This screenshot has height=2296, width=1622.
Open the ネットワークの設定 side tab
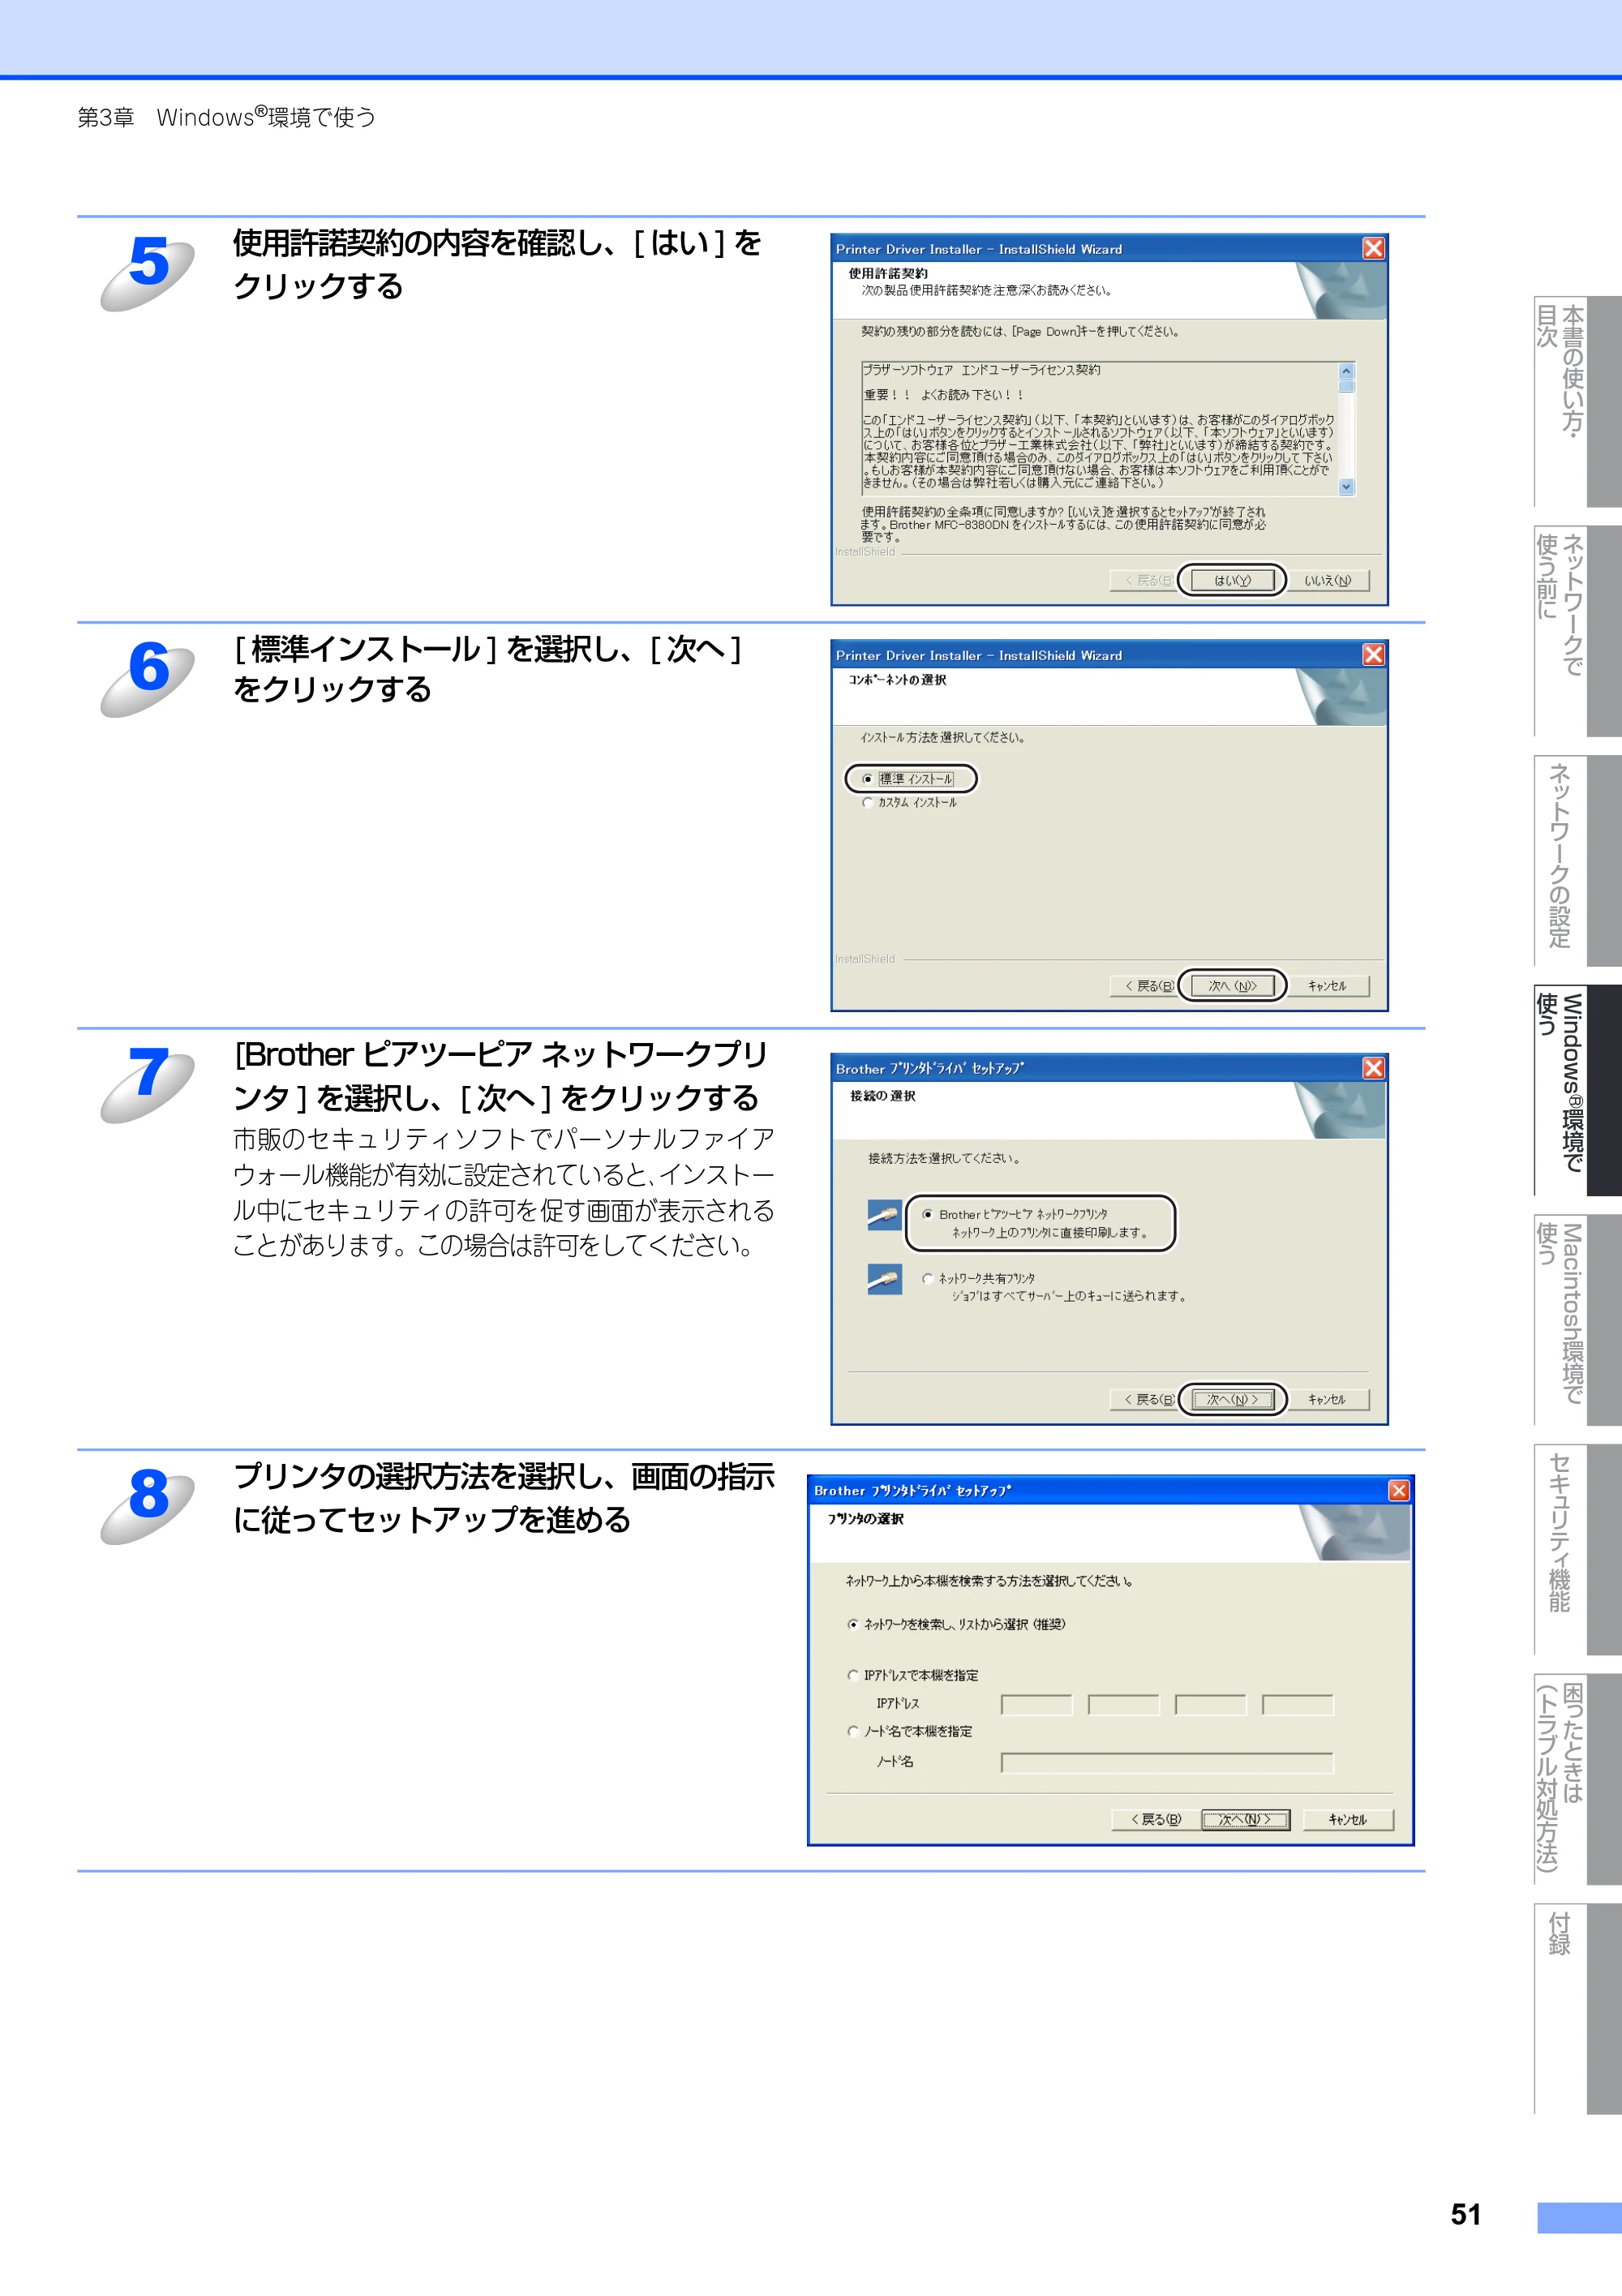[1578, 860]
